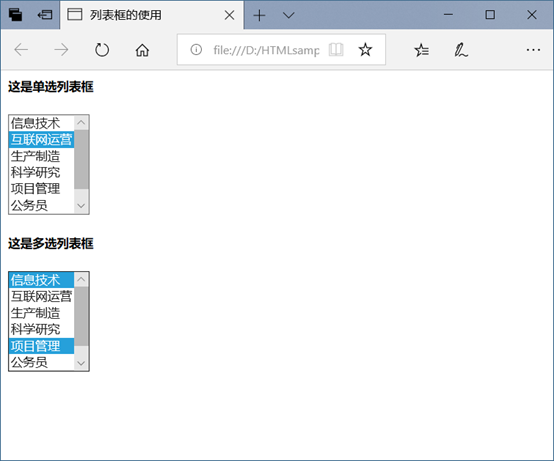Close the 列表框的使用 tab
Image resolution: width=554 pixels, height=461 pixels.
point(230,15)
